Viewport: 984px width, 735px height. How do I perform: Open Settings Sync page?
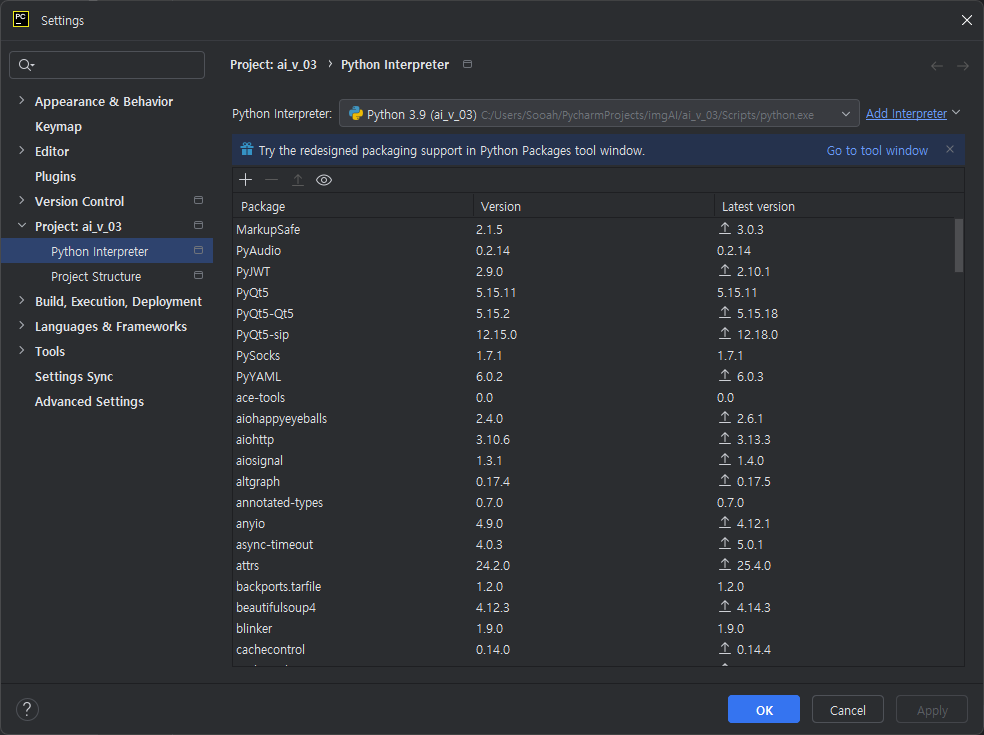[x=74, y=377]
